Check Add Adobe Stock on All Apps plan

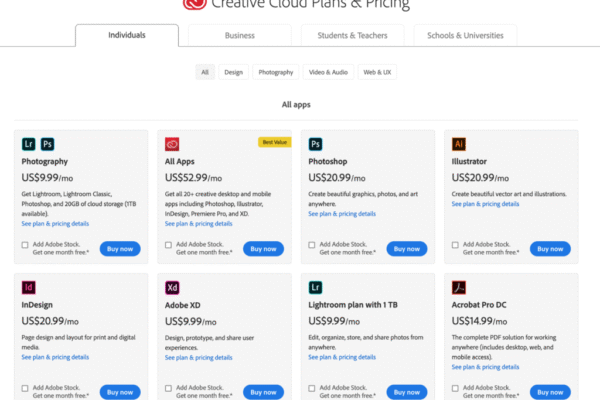[168, 245]
